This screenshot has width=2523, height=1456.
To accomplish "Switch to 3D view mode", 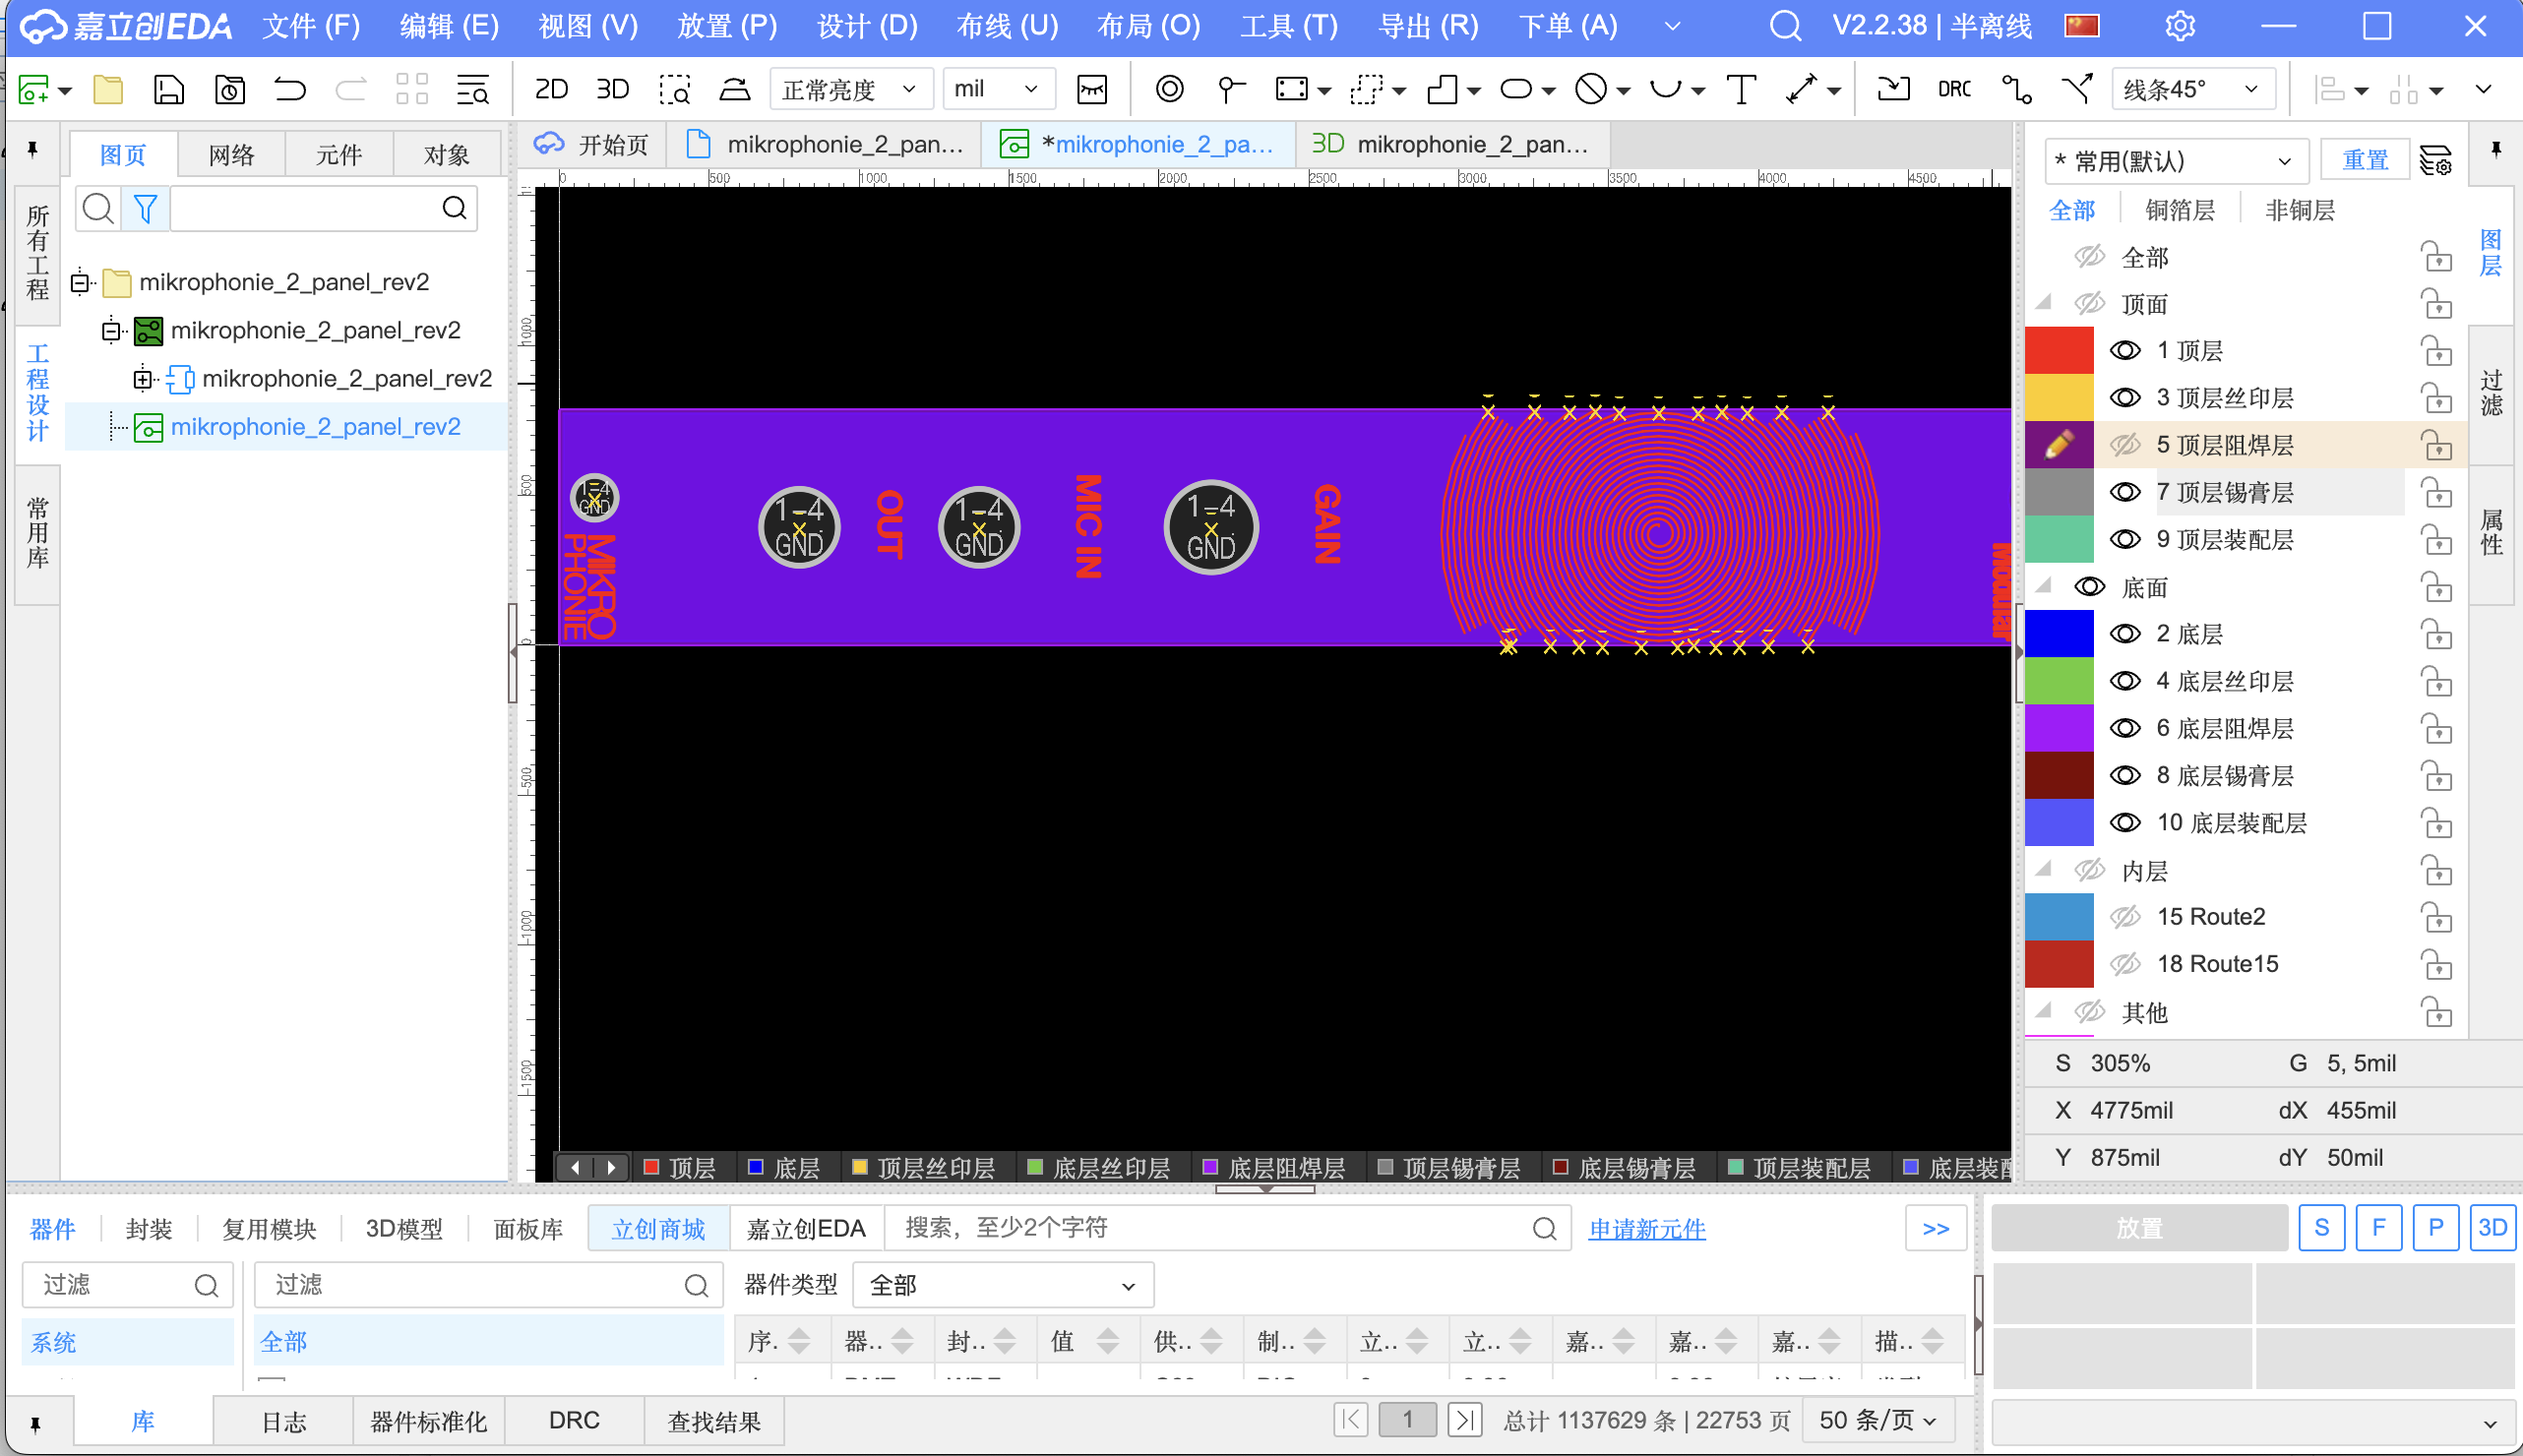I will [x=612, y=90].
